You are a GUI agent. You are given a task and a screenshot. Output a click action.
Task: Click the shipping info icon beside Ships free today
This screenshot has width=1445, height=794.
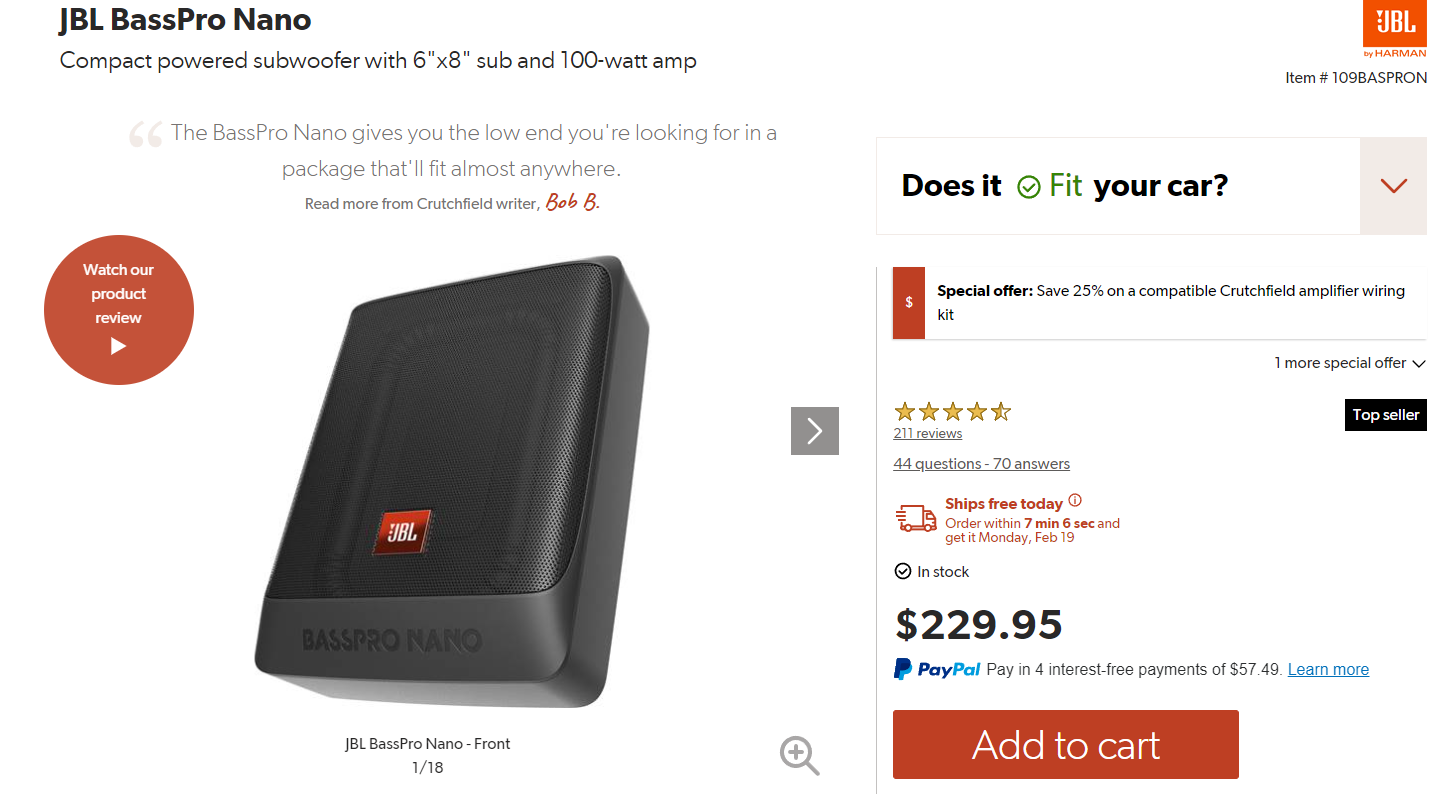point(1075,501)
